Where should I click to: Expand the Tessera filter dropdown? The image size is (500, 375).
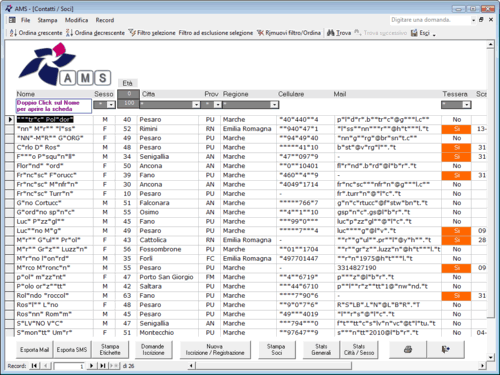[467, 105]
